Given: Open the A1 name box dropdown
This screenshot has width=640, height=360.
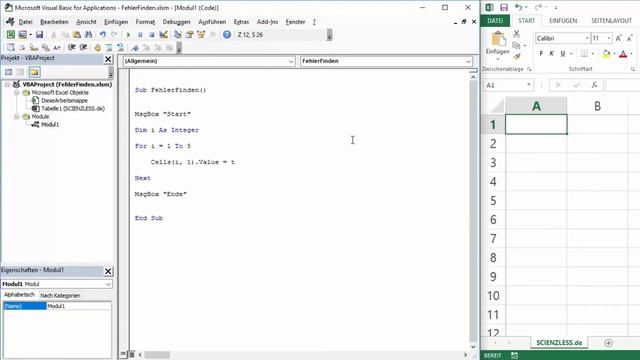Looking at the screenshot, I should point(529,85).
